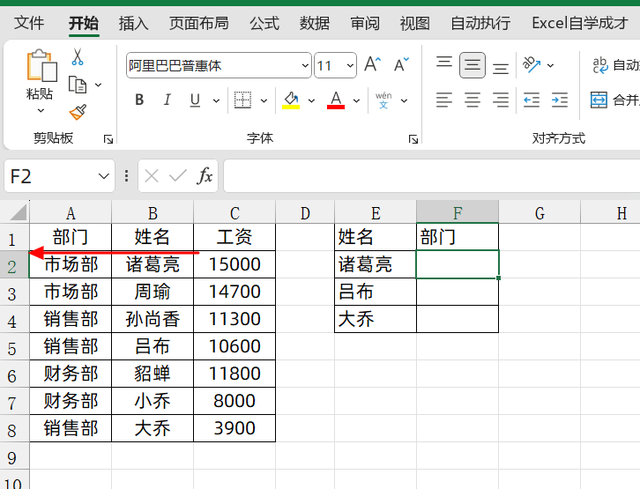Click the Insert Function fx icon

coord(205,176)
